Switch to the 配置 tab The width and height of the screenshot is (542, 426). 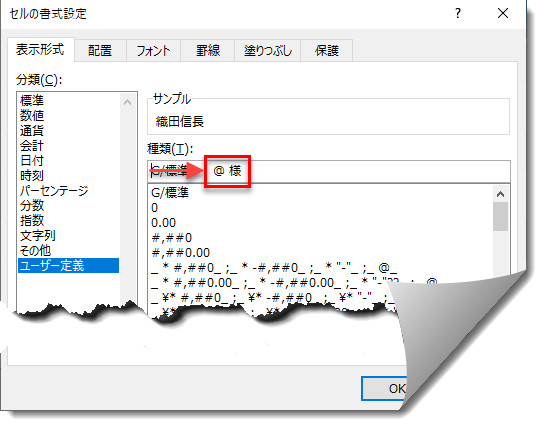click(x=100, y=51)
